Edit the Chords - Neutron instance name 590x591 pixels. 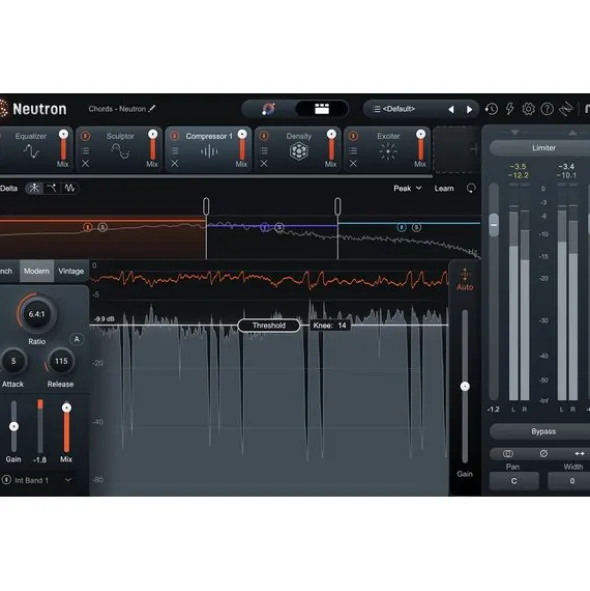(152, 109)
